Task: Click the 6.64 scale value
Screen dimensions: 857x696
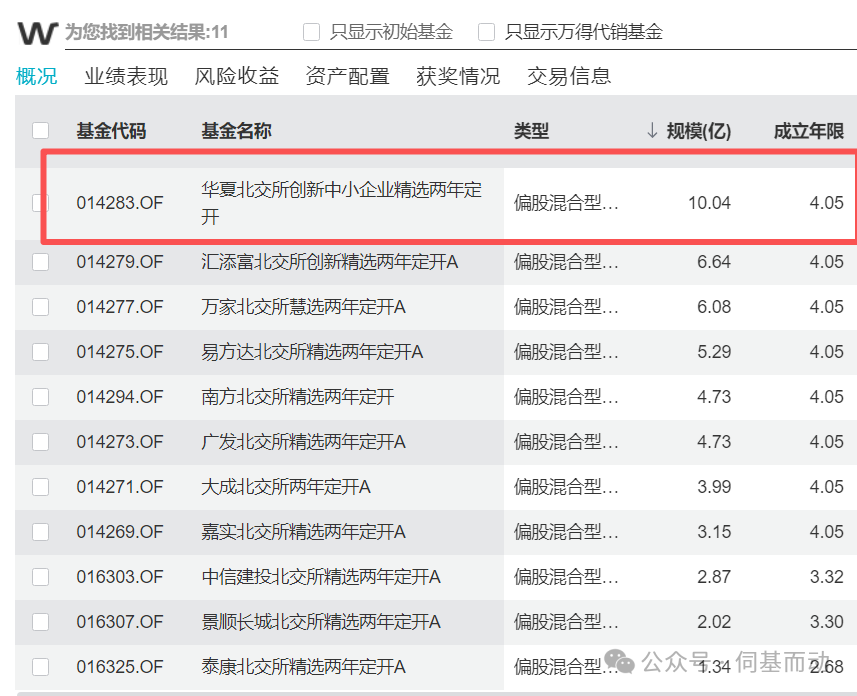Action: tap(714, 262)
